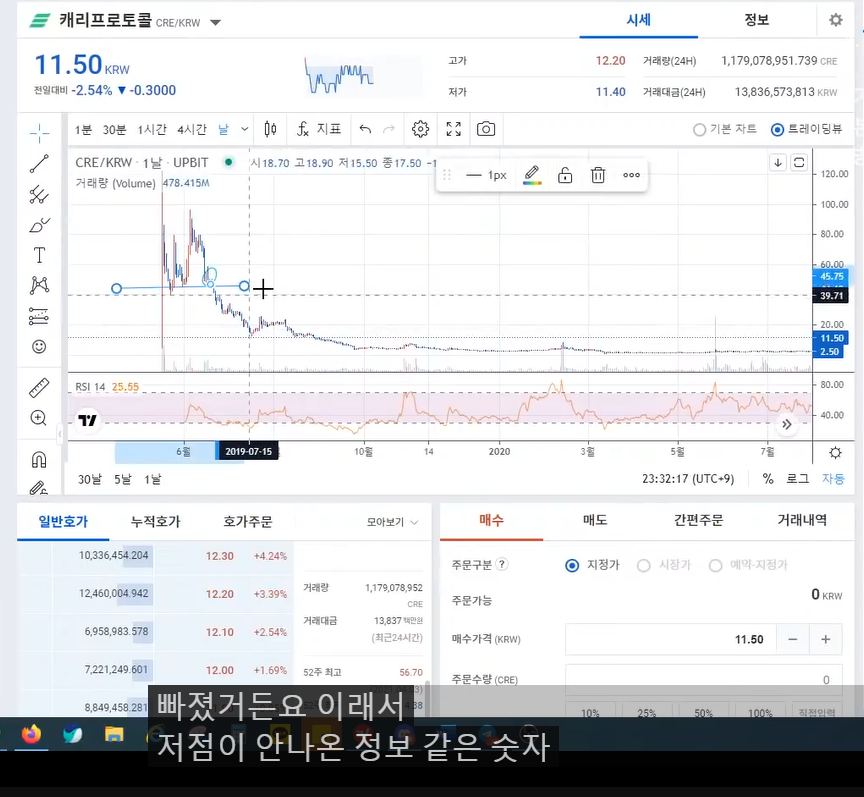Select the 지정가 order type
Viewport: 864px width, 797px height.
pyautogui.click(x=572, y=566)
